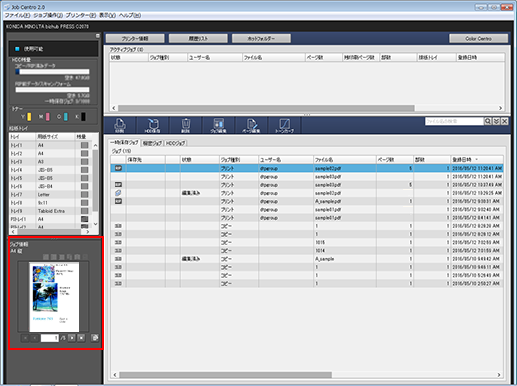This screenshot has height=386, width=517.
Task: Open the プリンター(P) menu
Action: pos(81,15)
